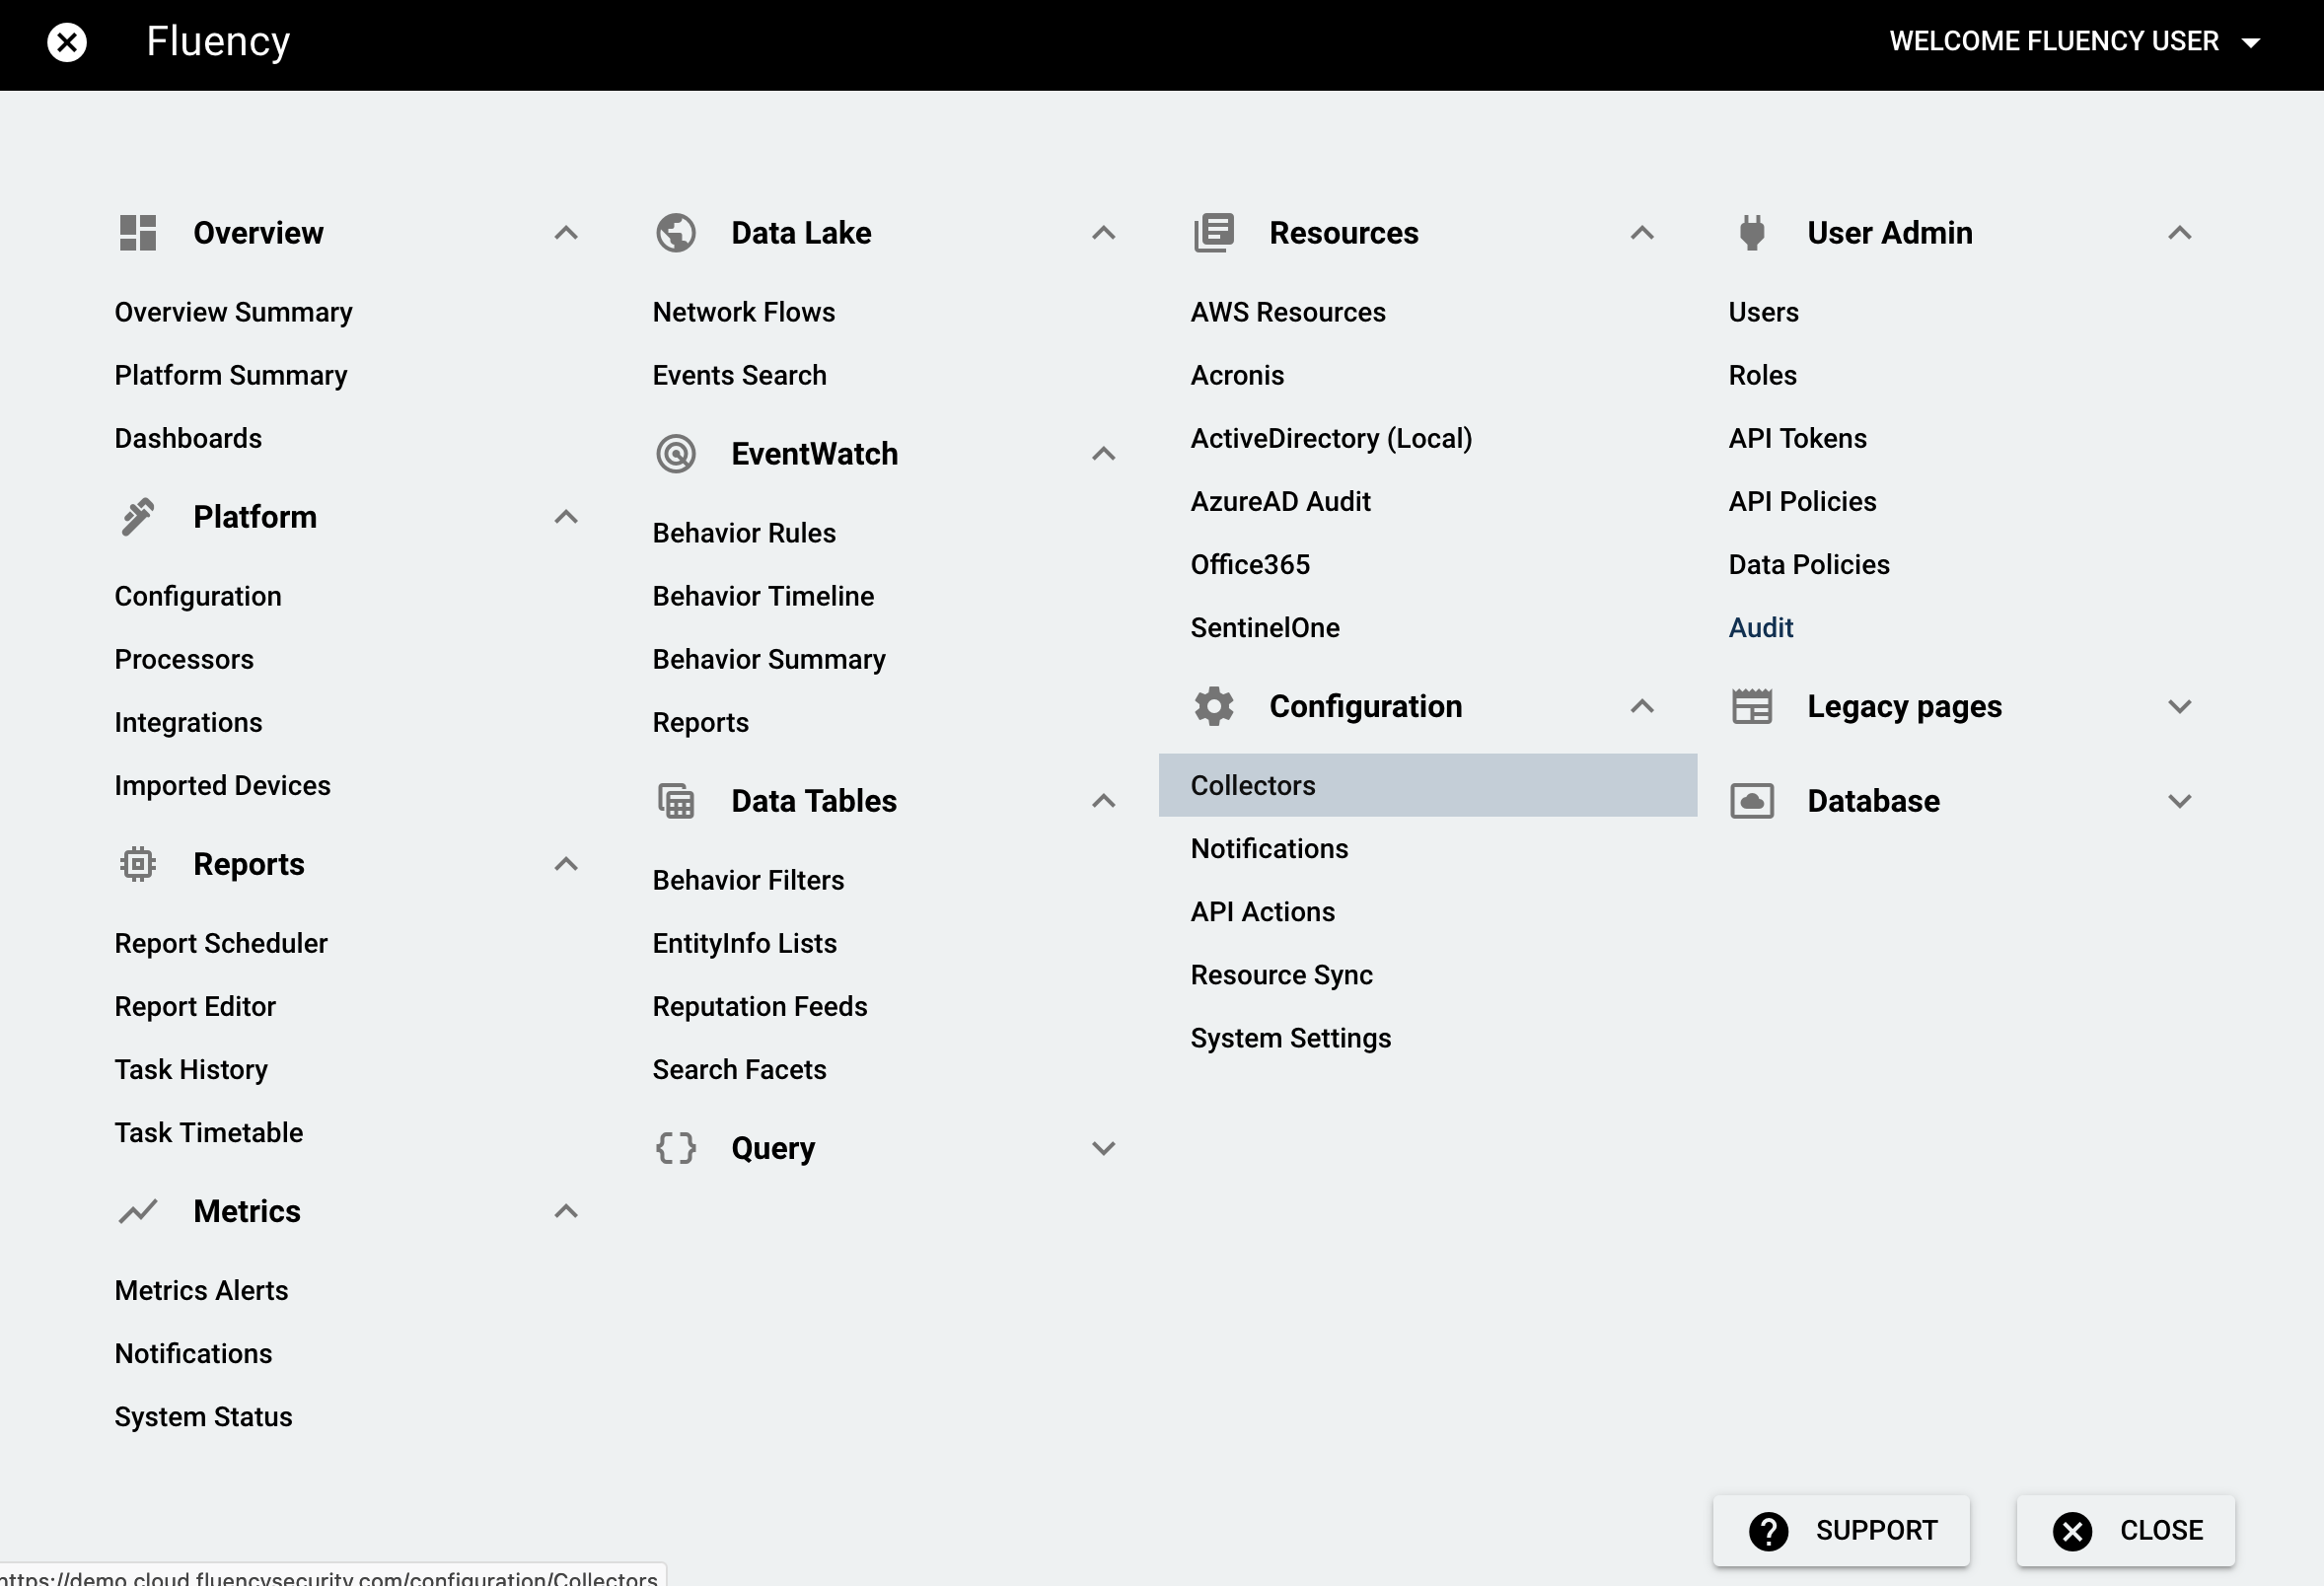Click the Data Lake globe icon
Image resolution: width=2324 pixels, height=1586 pixels.
click(676, 233)
